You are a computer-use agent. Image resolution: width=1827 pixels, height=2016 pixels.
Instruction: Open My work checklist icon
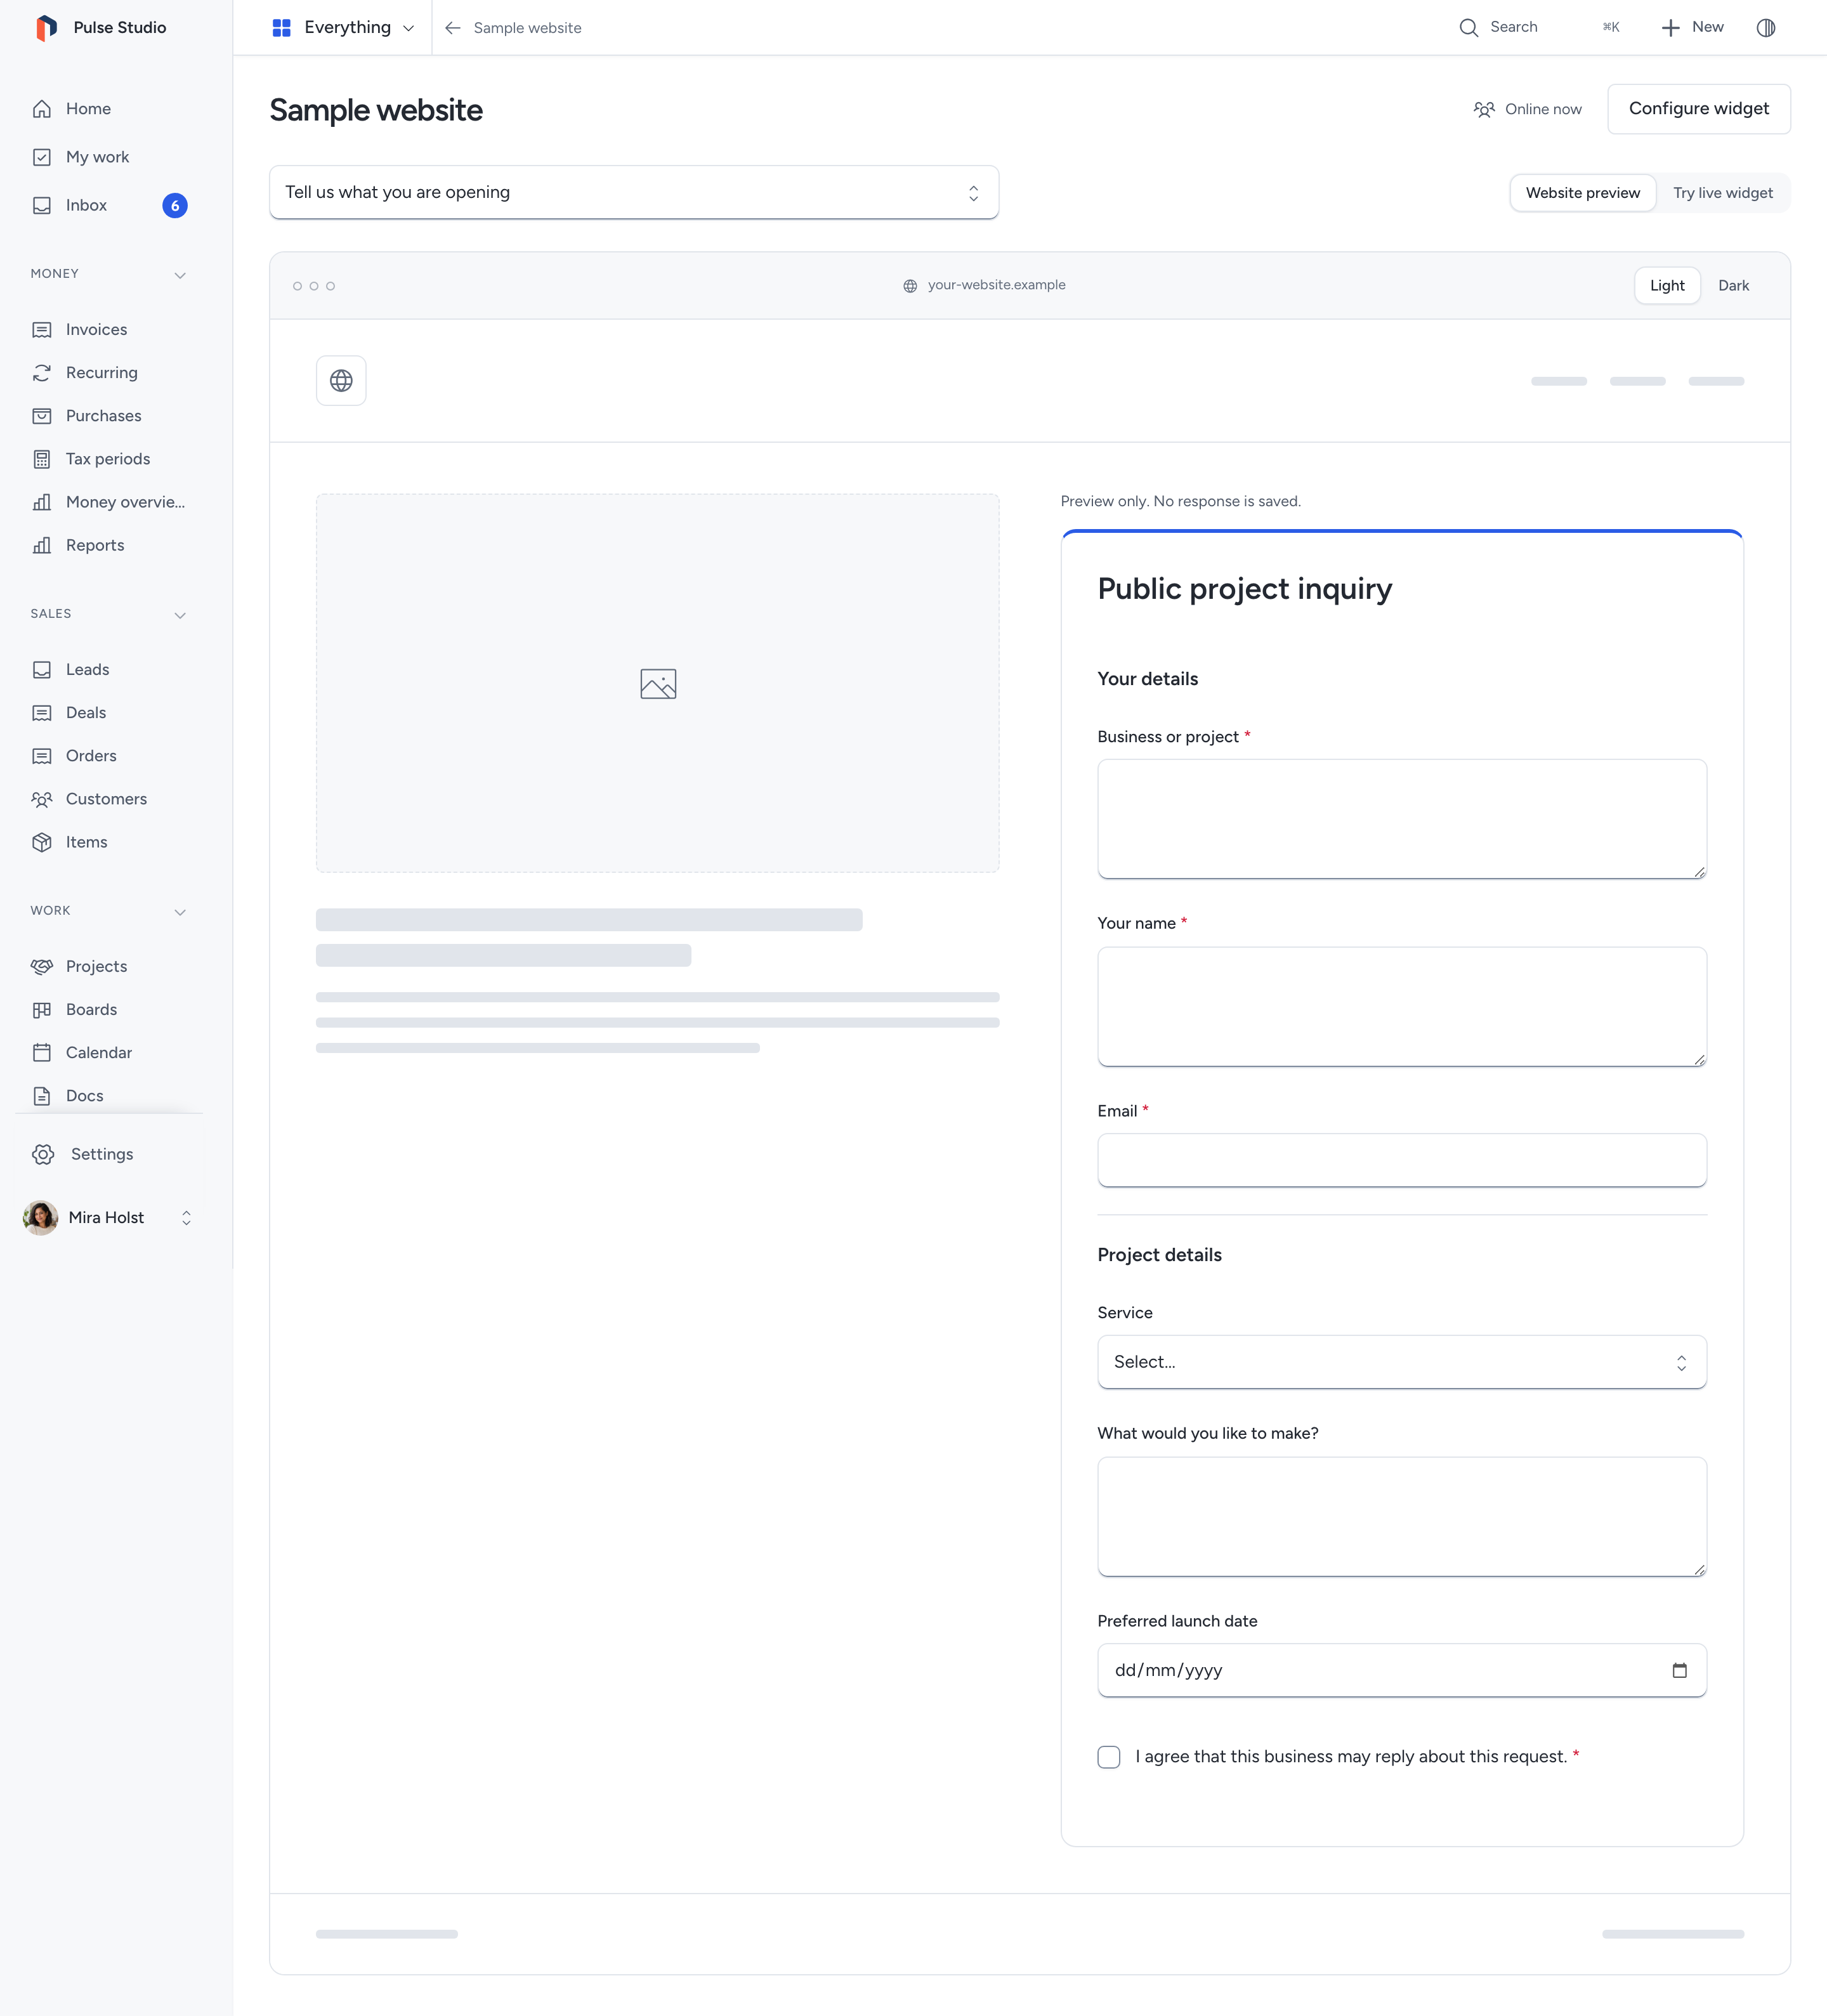[x=42, y=157]
